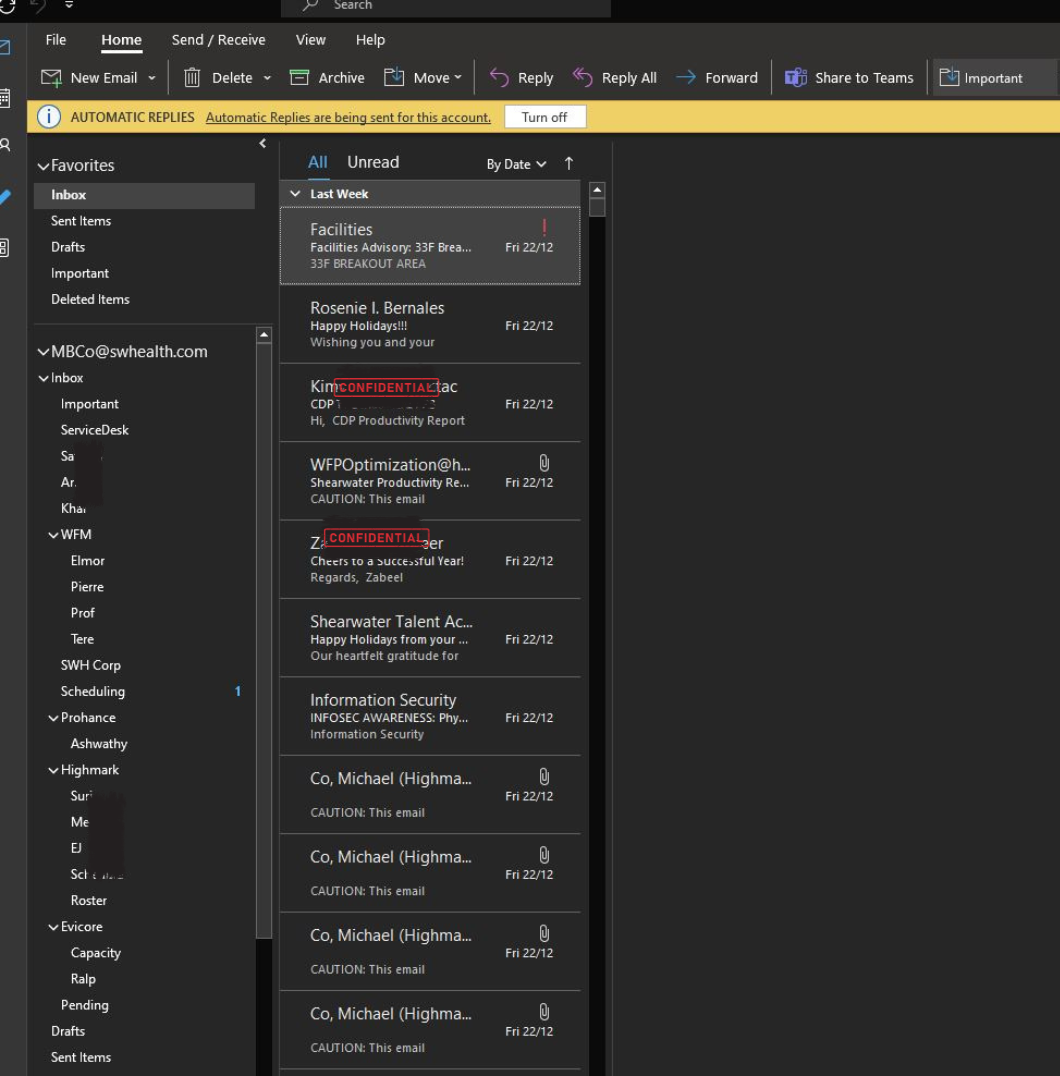1060x1076 pixels.
Task: Click the Automatic Replies notification link
Action: point(348,117)
